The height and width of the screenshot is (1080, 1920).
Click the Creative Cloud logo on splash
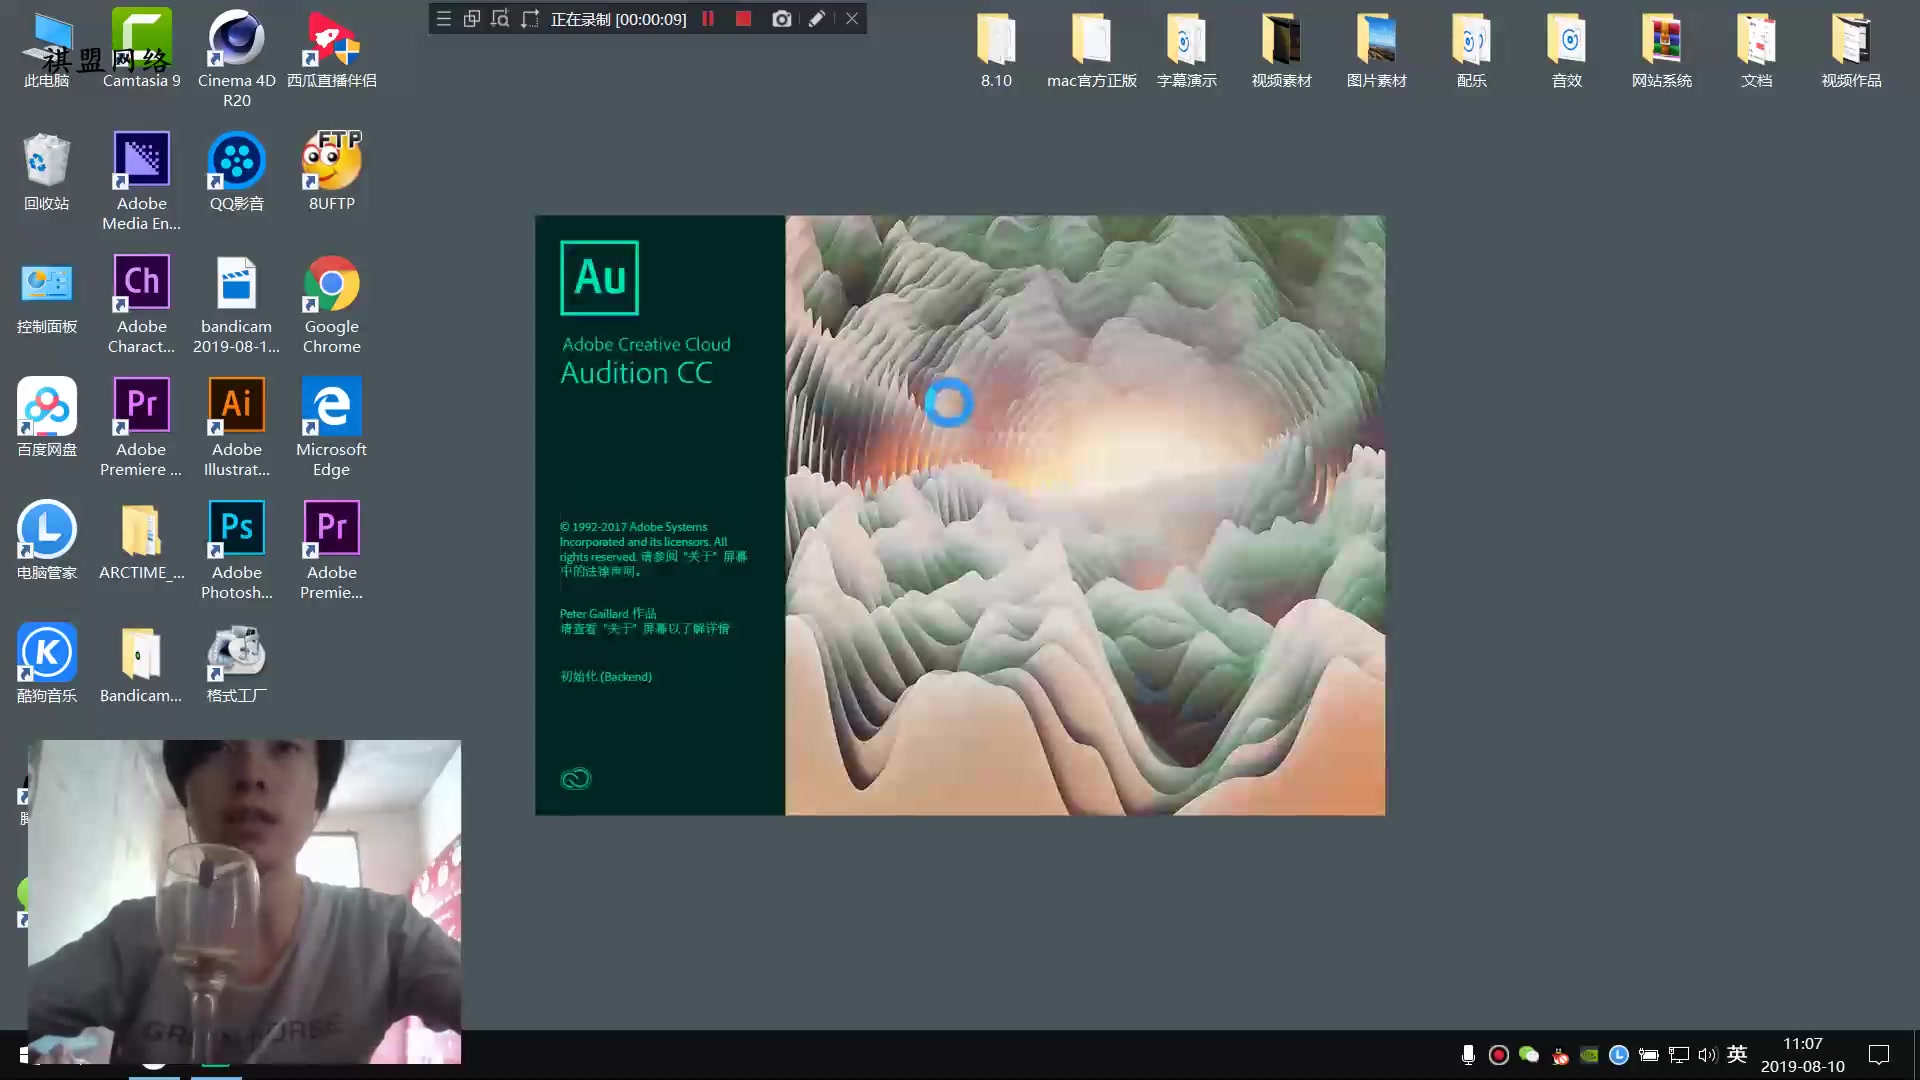[x=576, y=779]
